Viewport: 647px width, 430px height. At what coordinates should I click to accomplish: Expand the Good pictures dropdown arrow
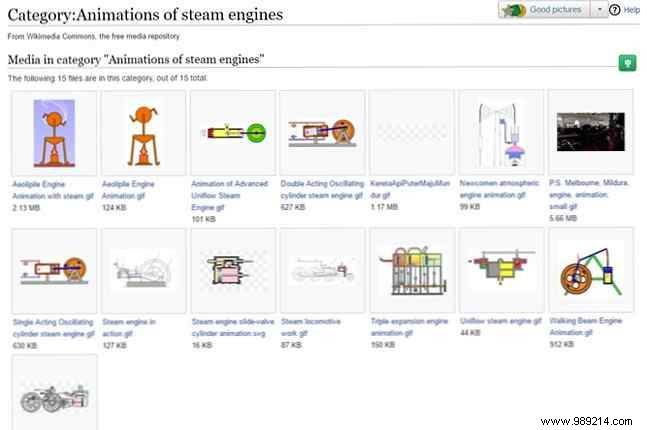[601, 10]
